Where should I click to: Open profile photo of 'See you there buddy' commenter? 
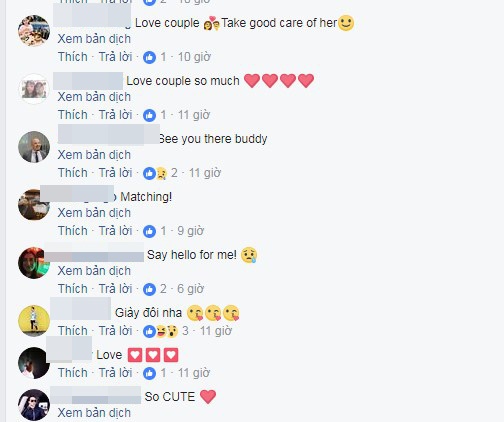[34, 147]
